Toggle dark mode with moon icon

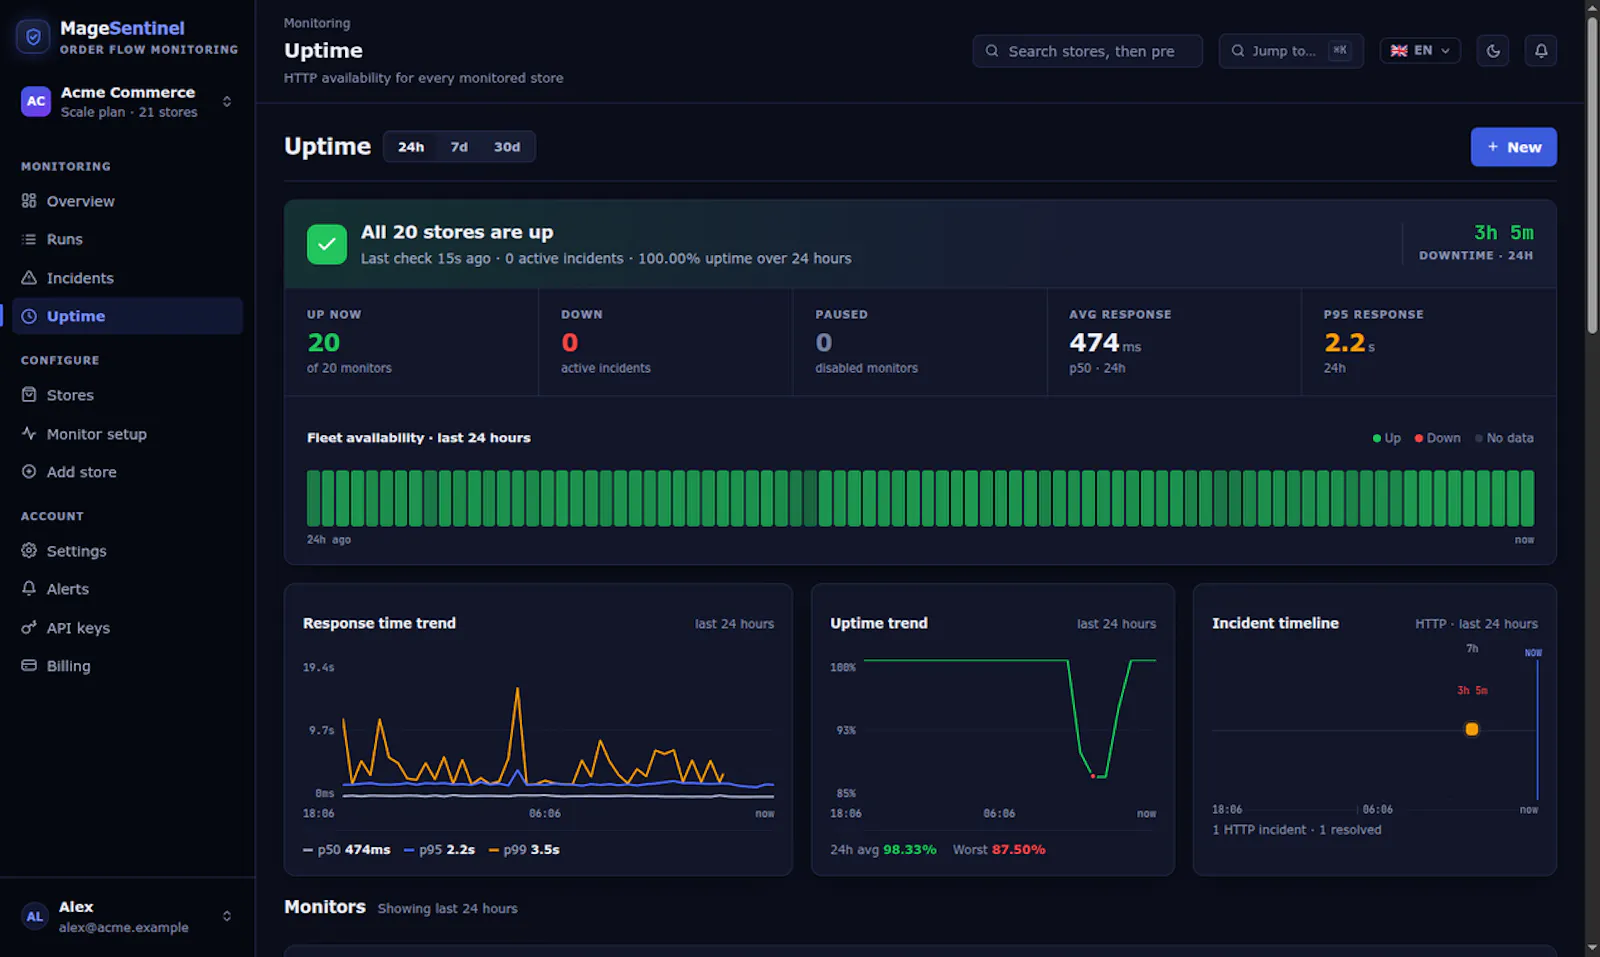1493,51
